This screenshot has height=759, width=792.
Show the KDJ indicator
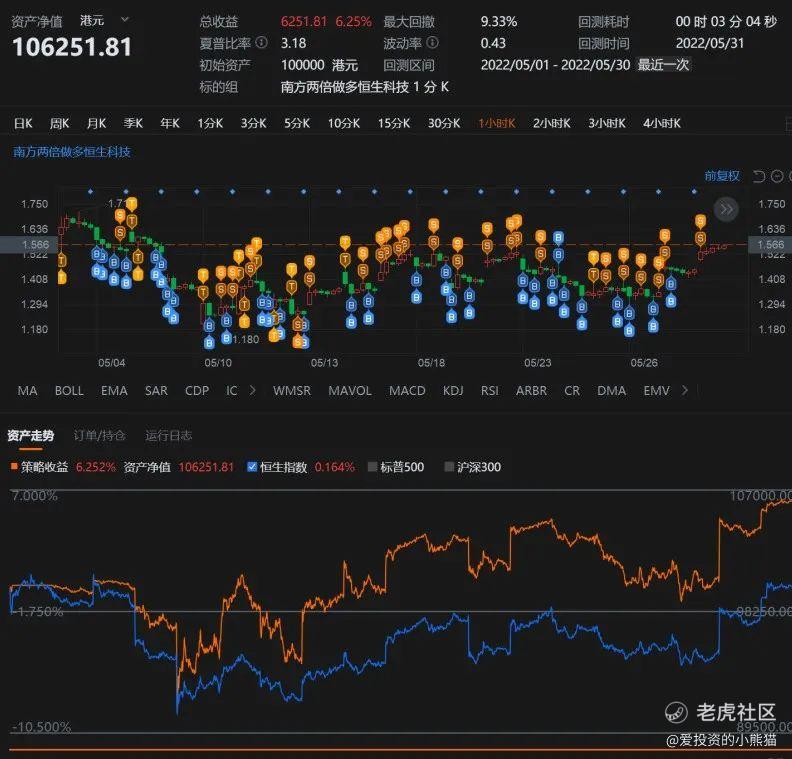point(453,391)
